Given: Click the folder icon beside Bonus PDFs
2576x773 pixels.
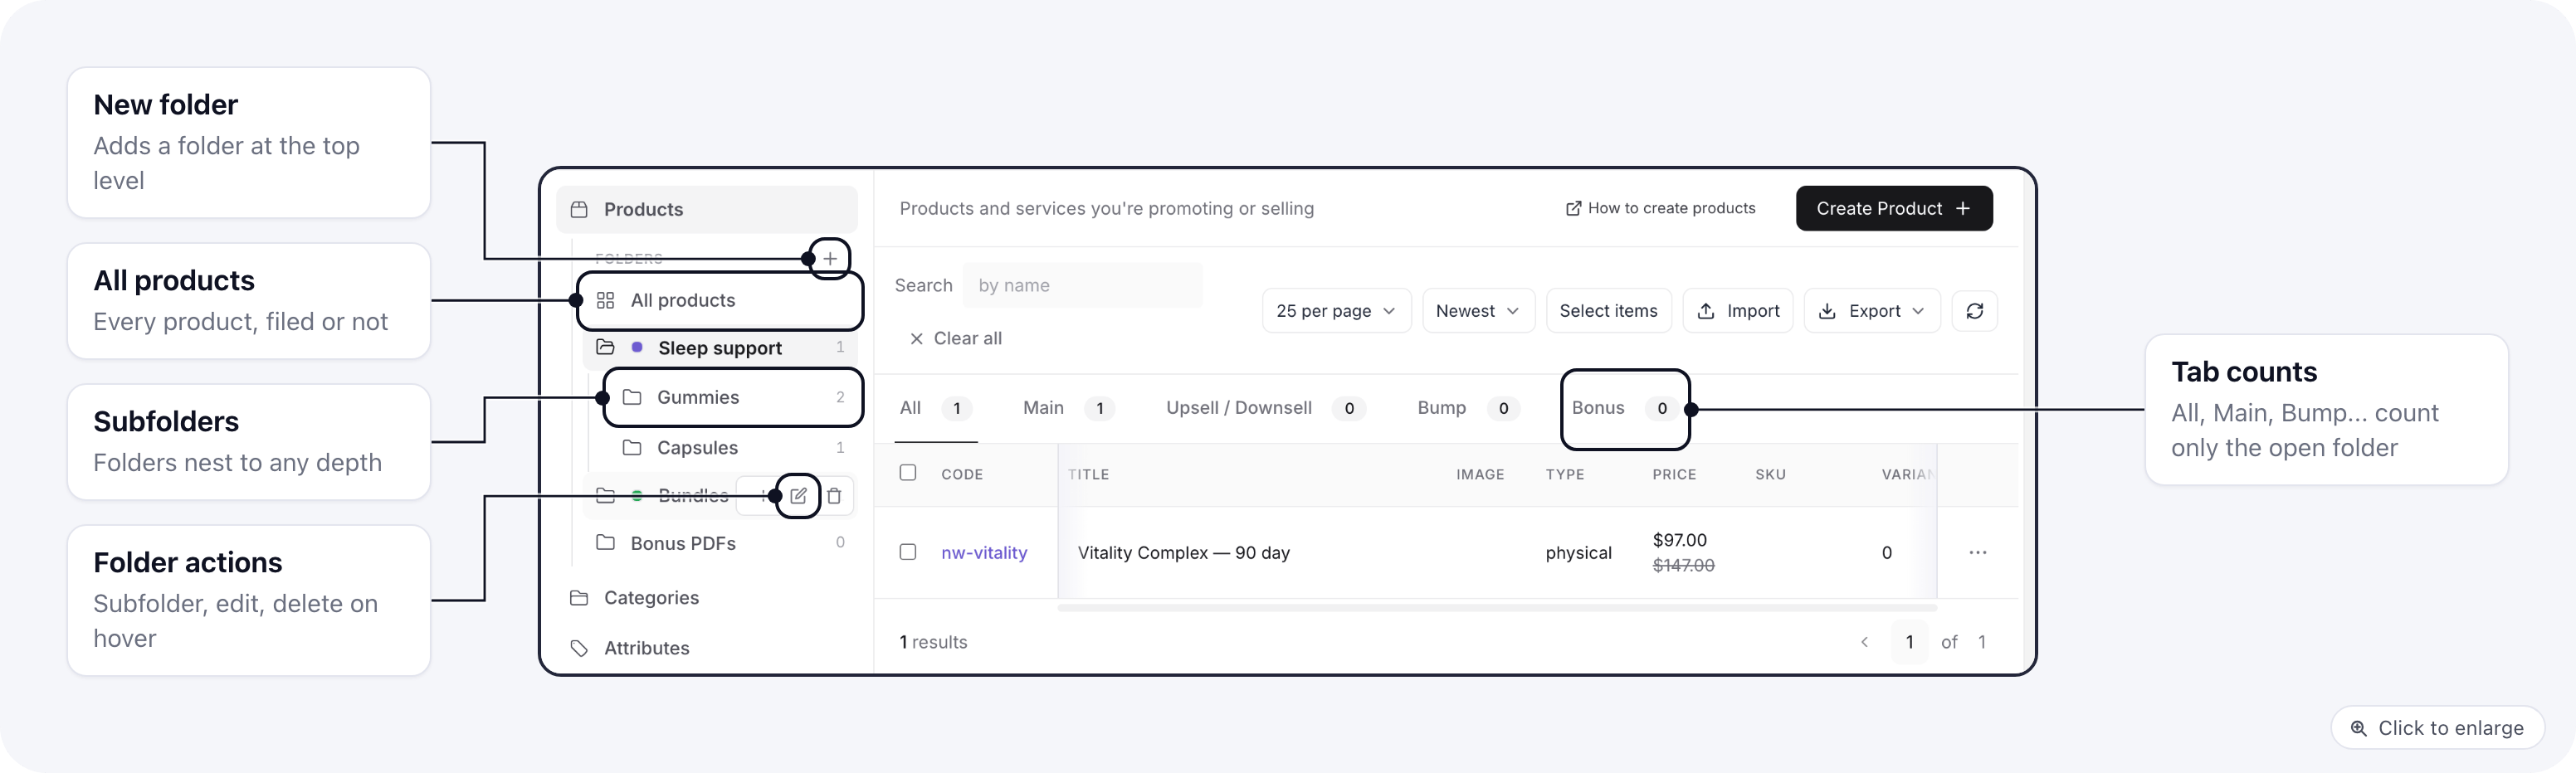Looking at the screenshot, I should coord(605,542).
